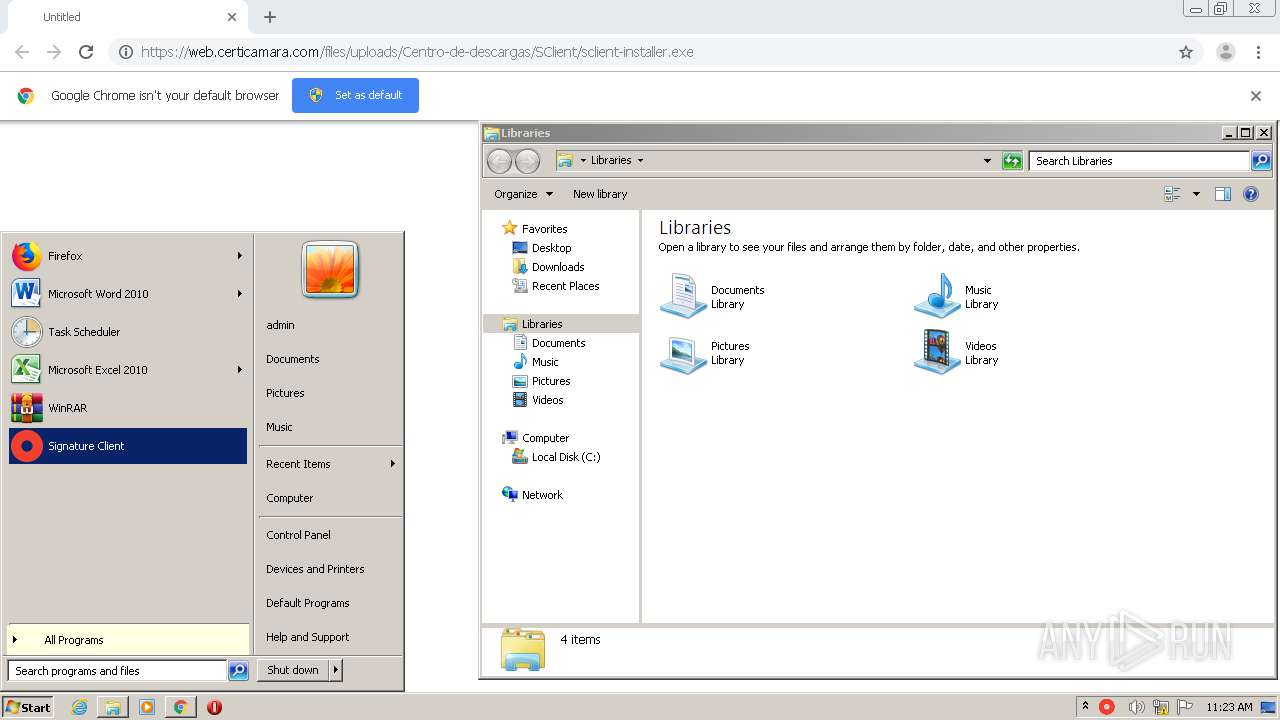Open Chrome three-dot menu
The width and height of the screenshot is (1280, 720).
click(1259, 52)
